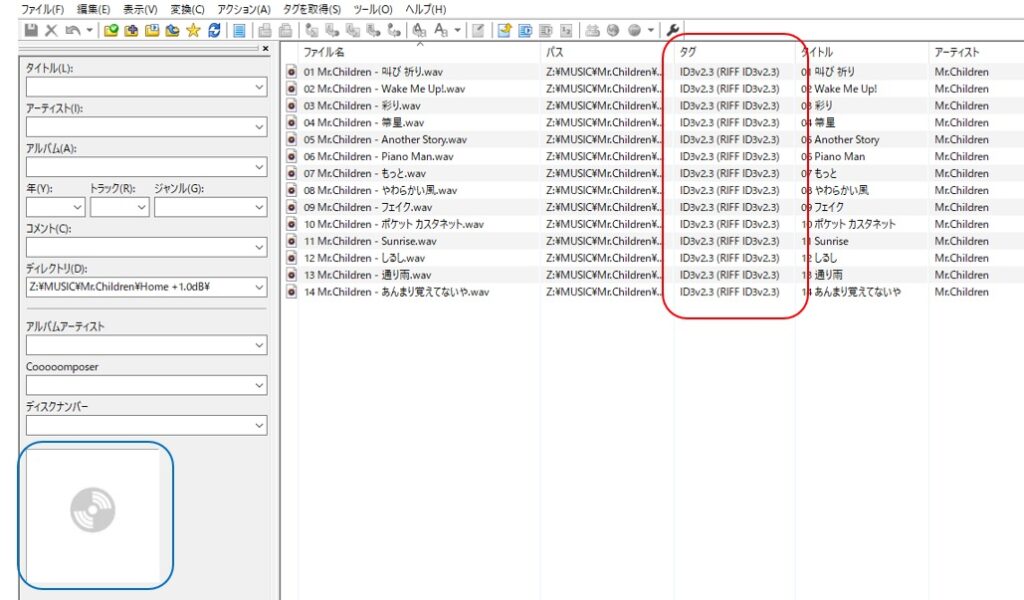This screenshot has height=600, width=1024.
Task: Click the first Change directory folder icon
Action: coord(111,30)
